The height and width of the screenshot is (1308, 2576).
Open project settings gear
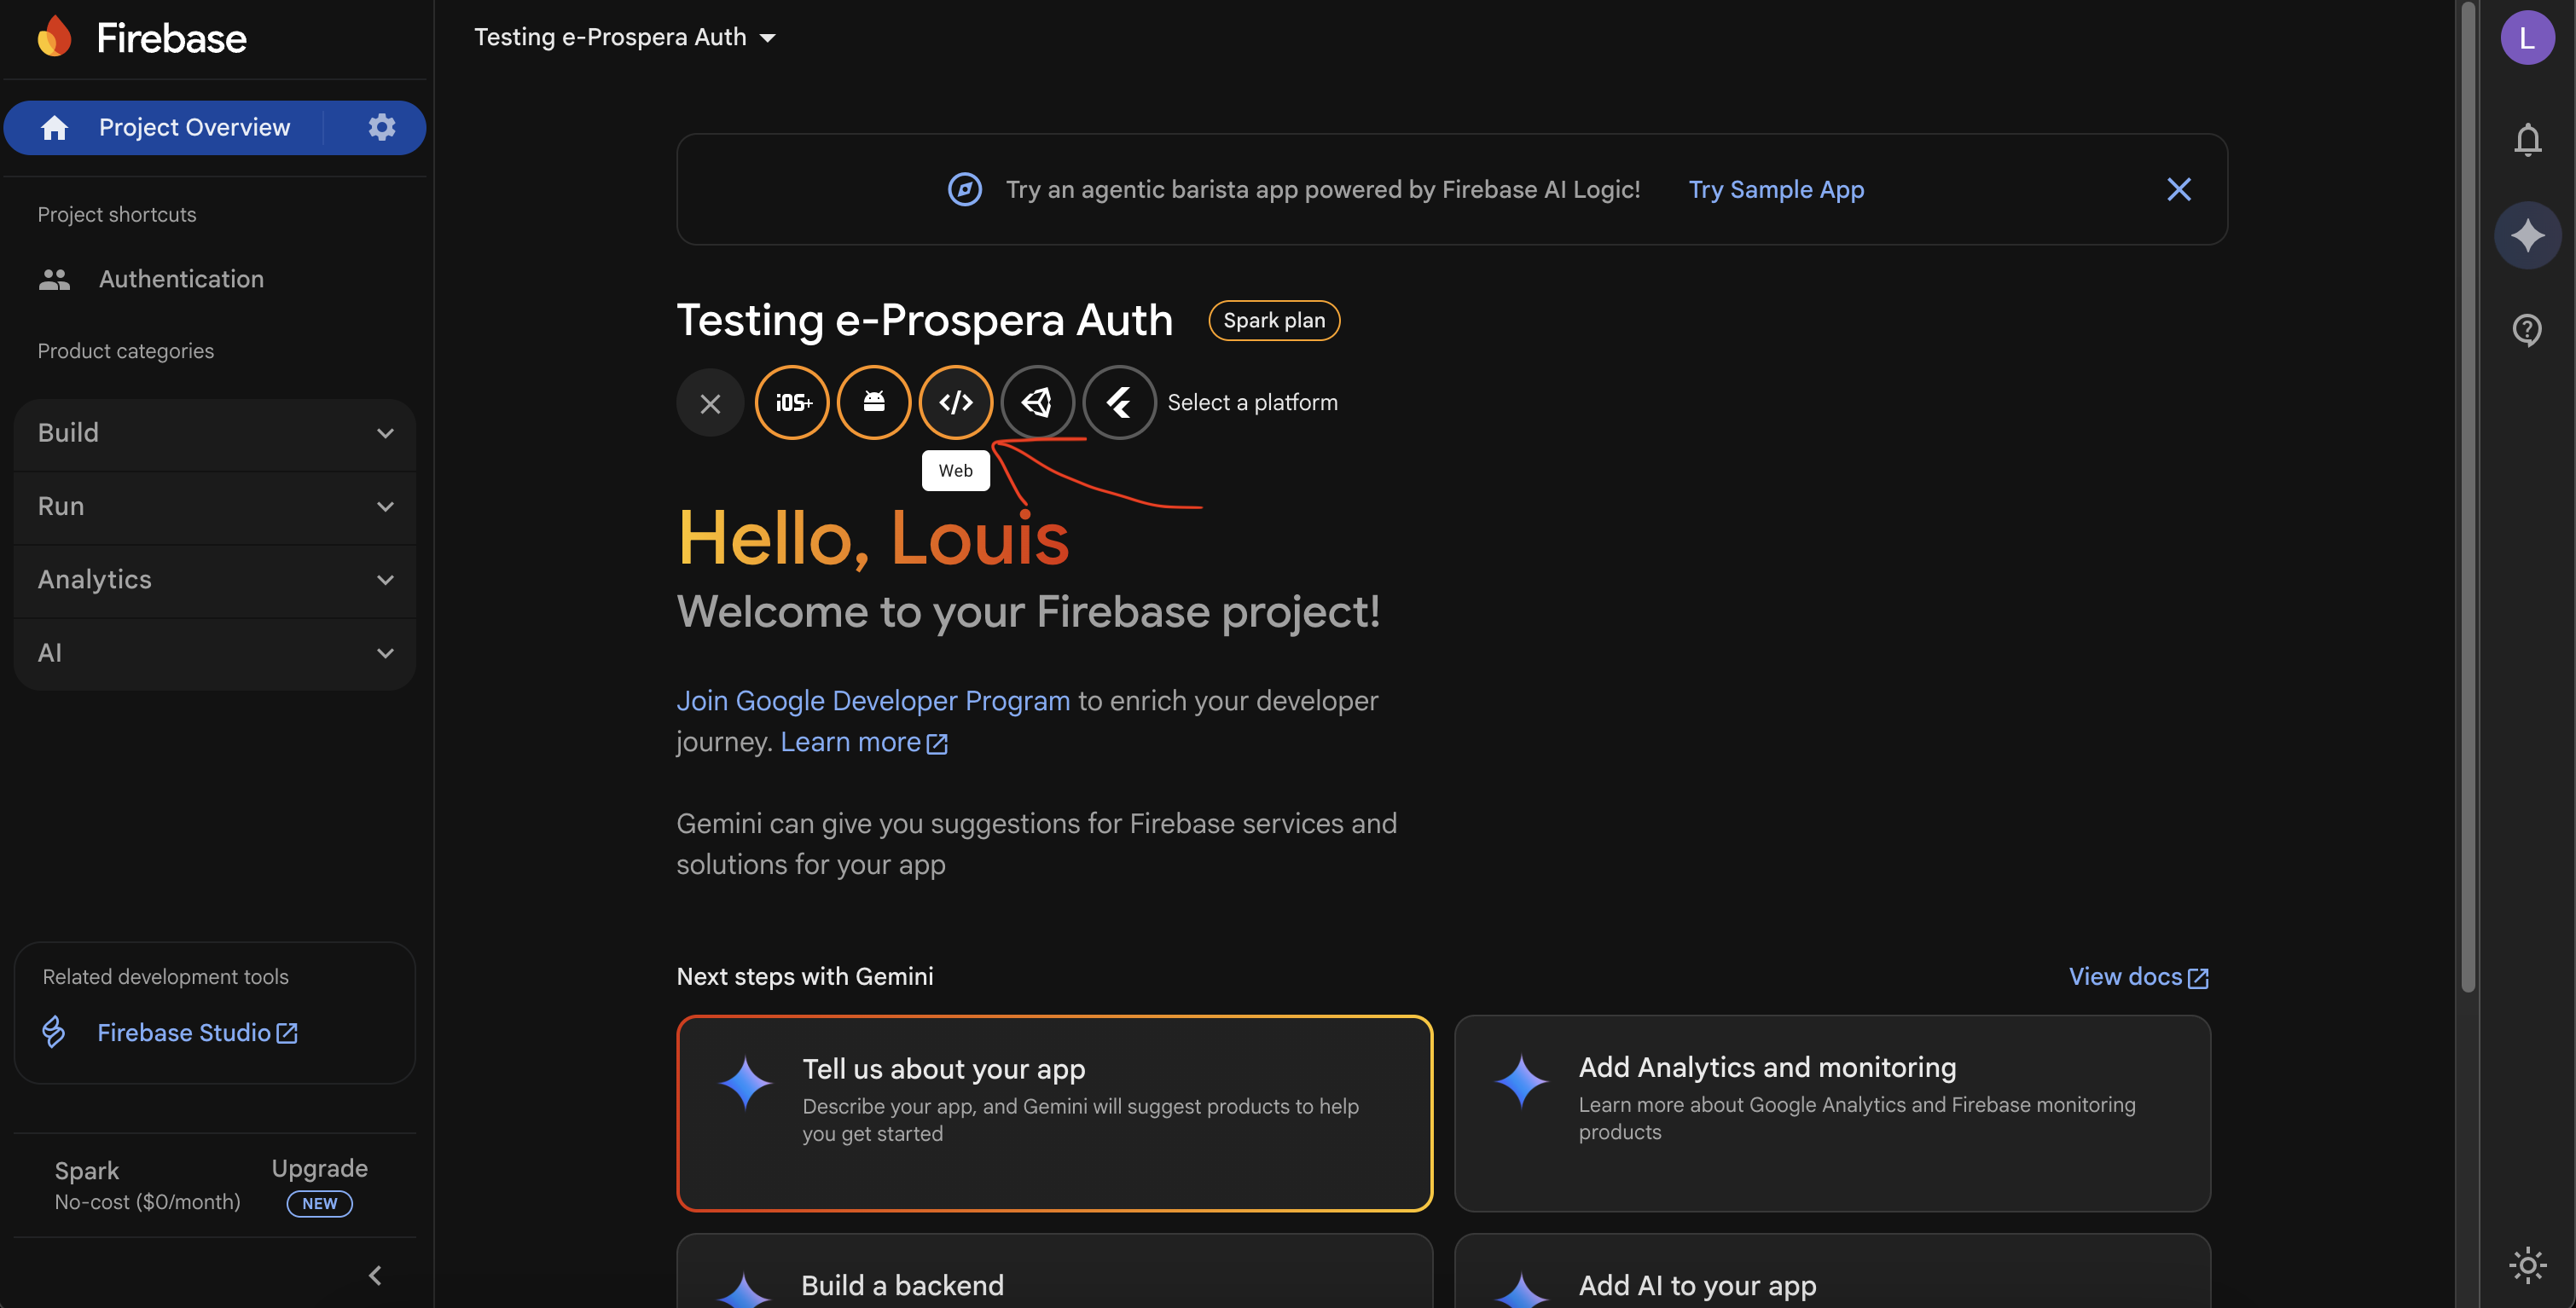click(x=380, y=127)
